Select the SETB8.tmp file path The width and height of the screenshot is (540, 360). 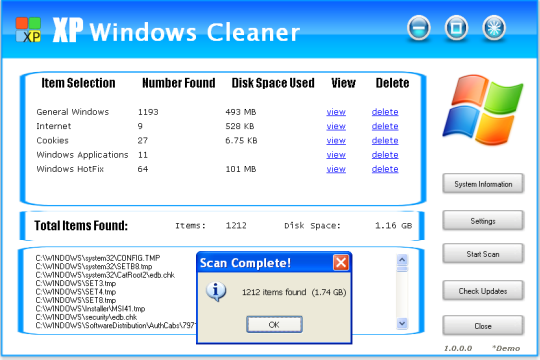click(94, 266)
